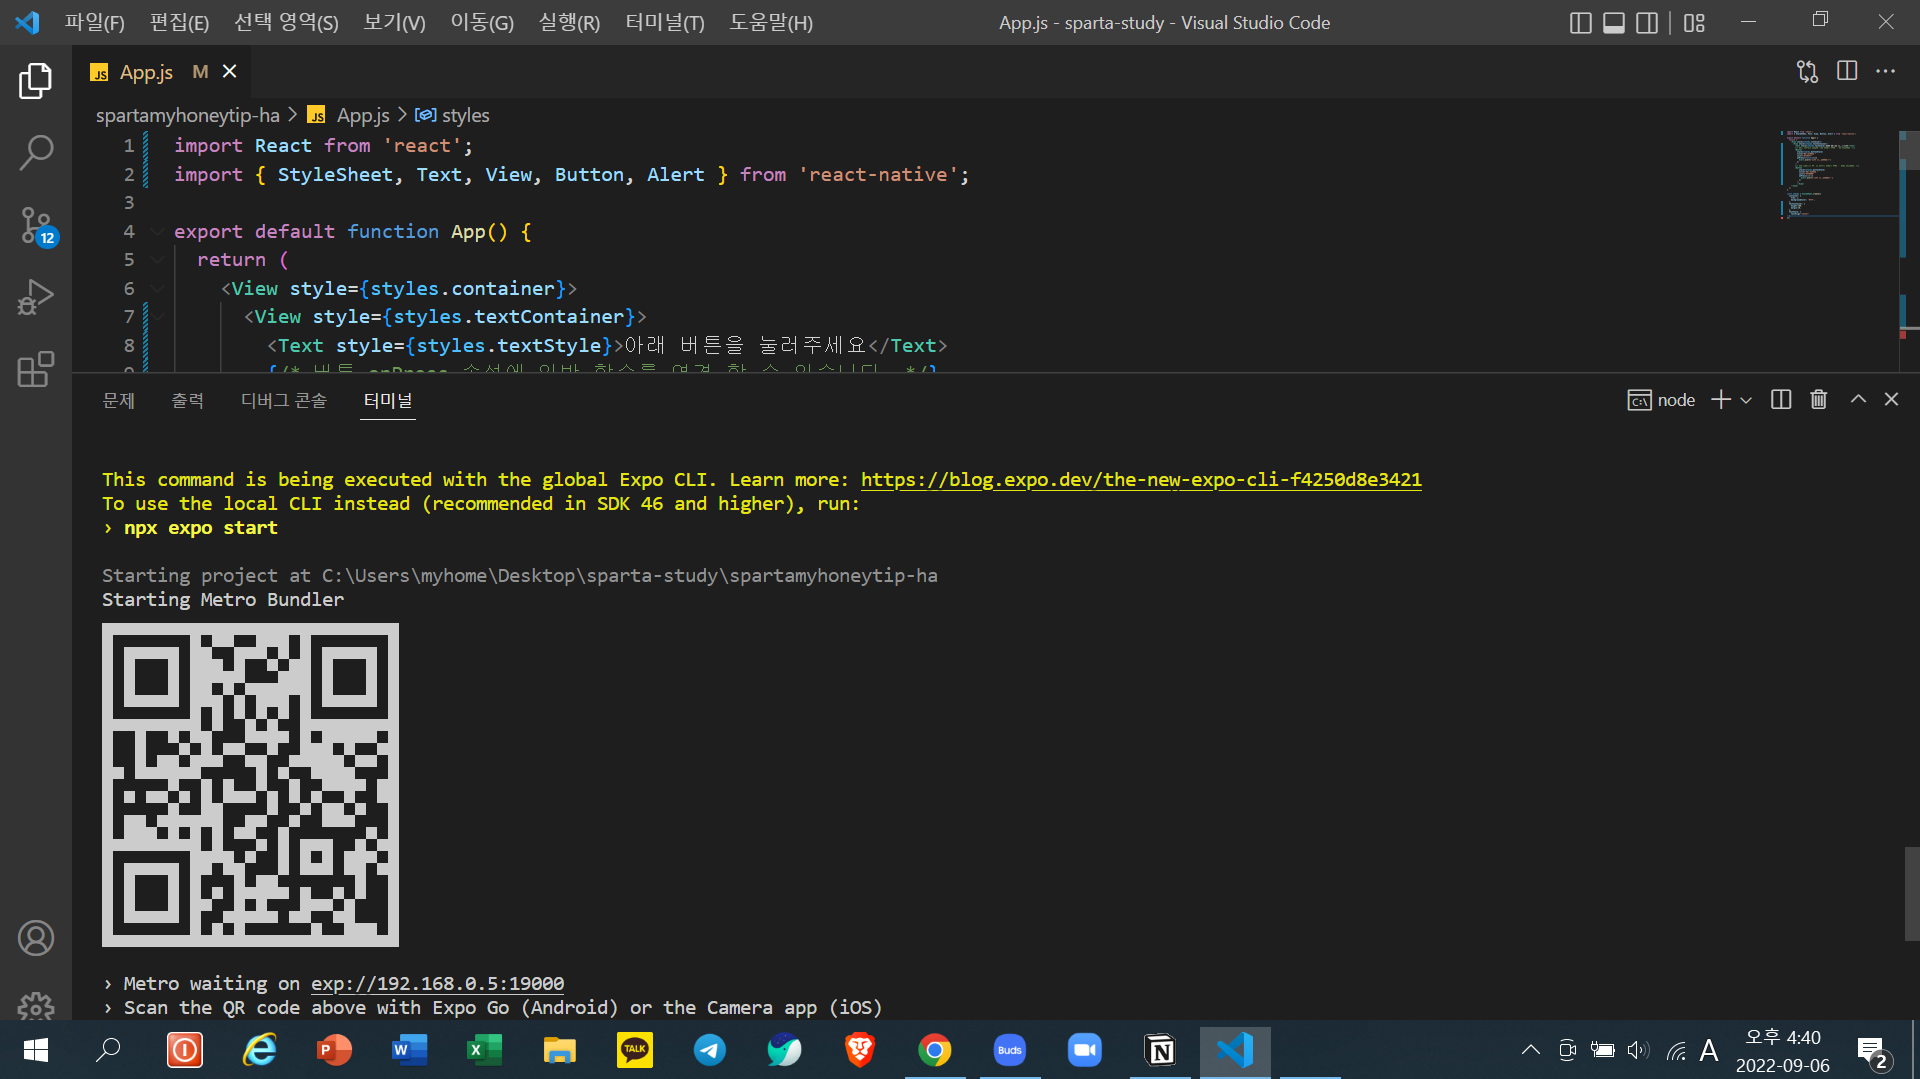Open the Windows Start menu
The width and height of the screenshot is (1920, 1079).
(36, 1050)
